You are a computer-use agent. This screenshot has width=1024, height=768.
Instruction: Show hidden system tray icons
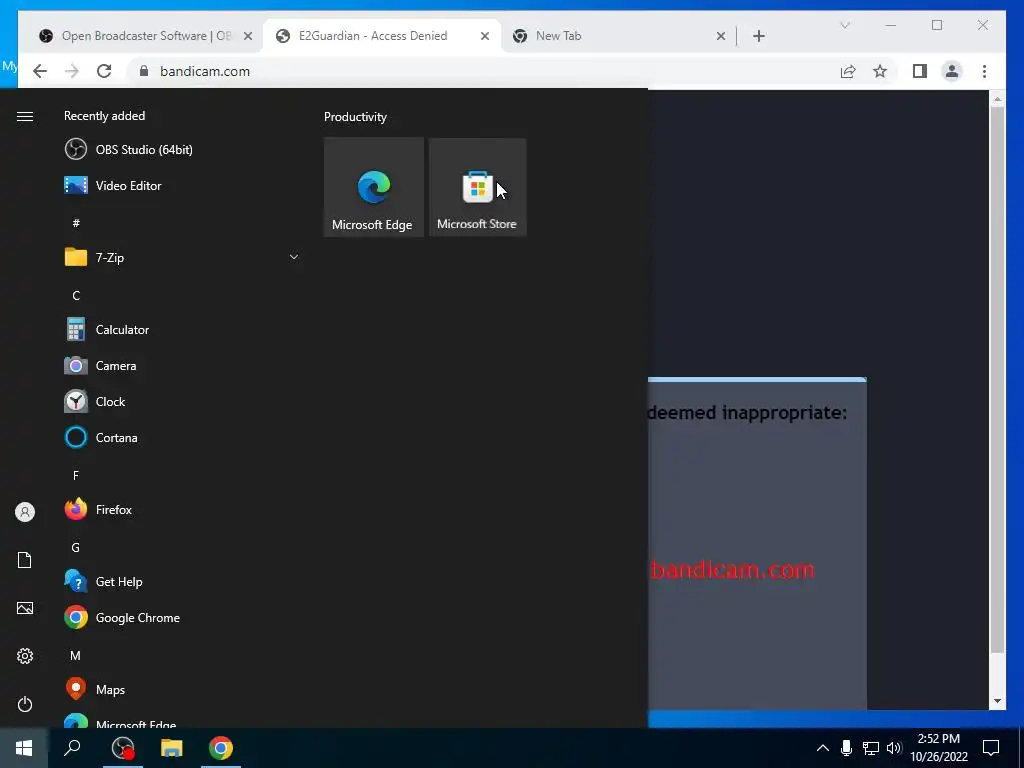(x=823, y=748)
